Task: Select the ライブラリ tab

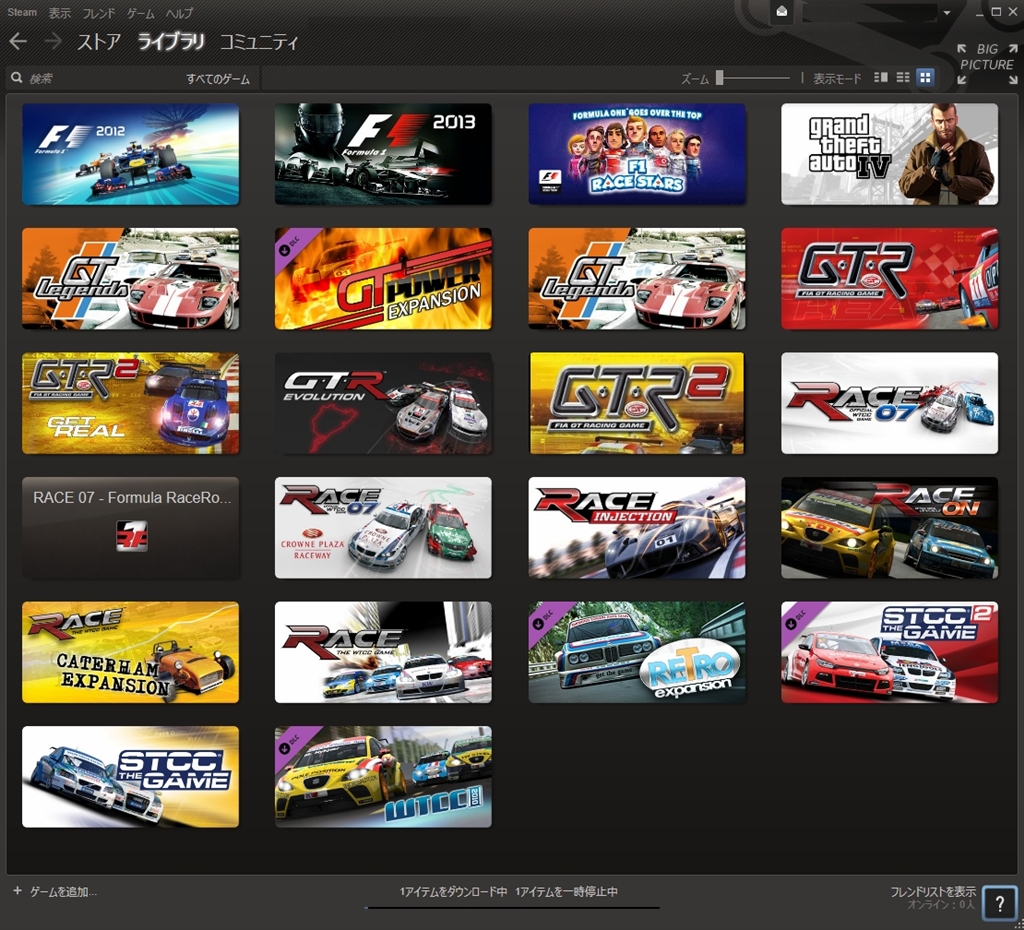Action: [170, 42]
